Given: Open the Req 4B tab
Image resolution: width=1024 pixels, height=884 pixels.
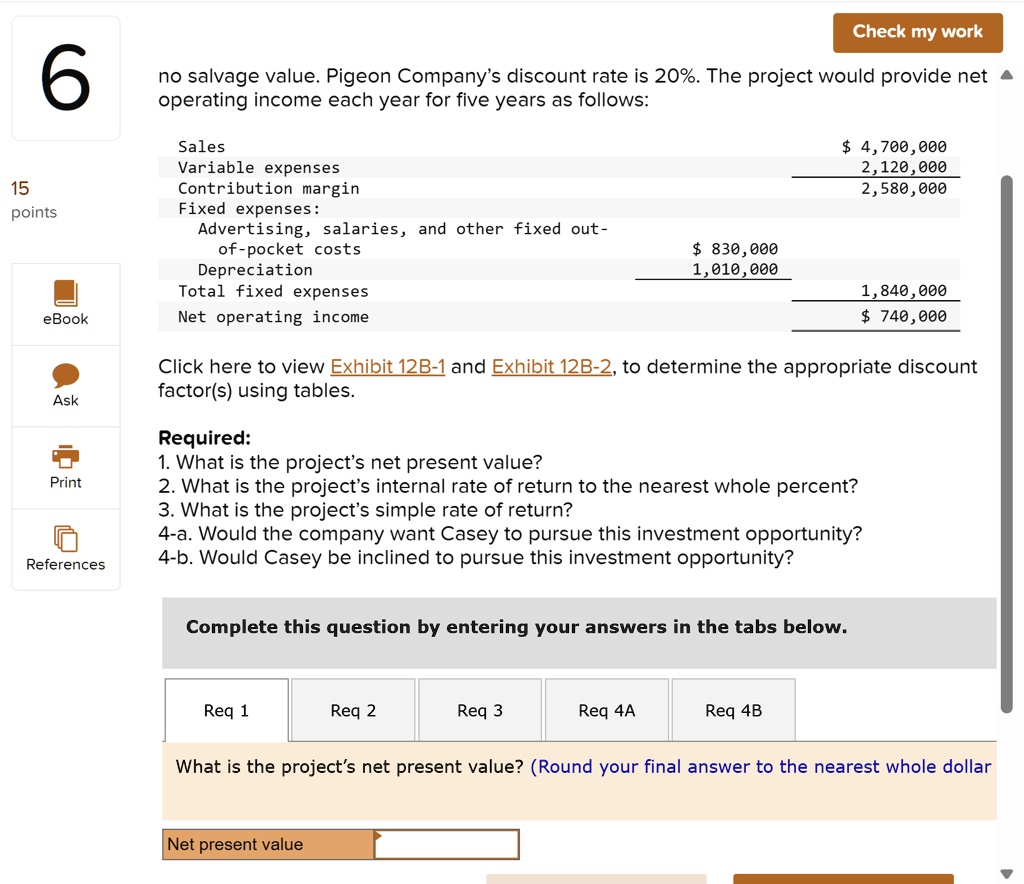Looking at the screenshot, I should (733, 710).
